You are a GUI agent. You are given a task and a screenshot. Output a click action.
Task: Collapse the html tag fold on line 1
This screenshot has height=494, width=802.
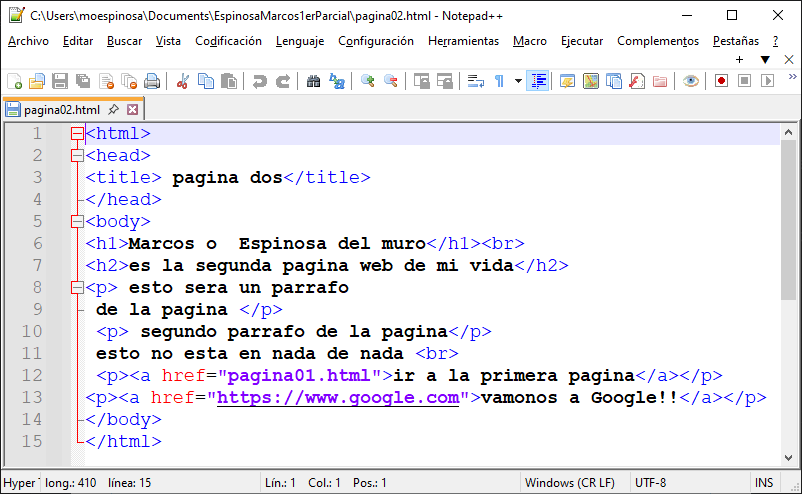[77, 133]
